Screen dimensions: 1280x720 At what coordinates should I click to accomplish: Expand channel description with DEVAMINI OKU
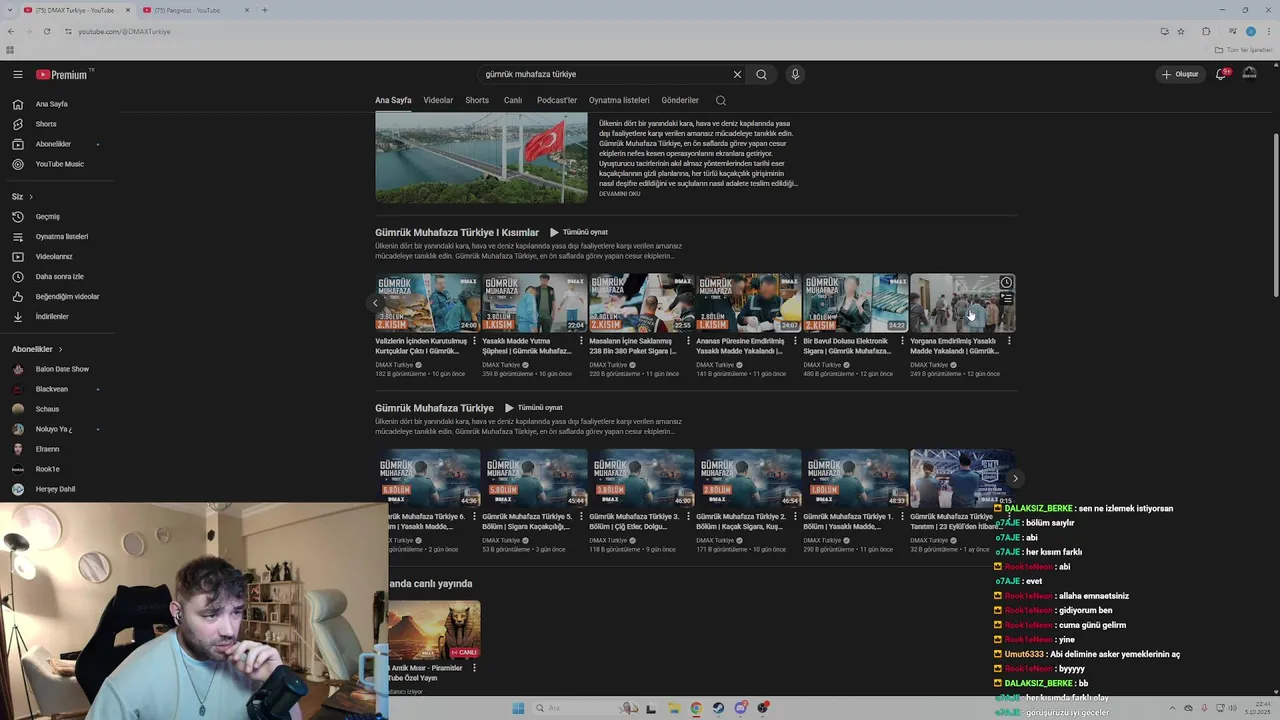coord(619,194)
